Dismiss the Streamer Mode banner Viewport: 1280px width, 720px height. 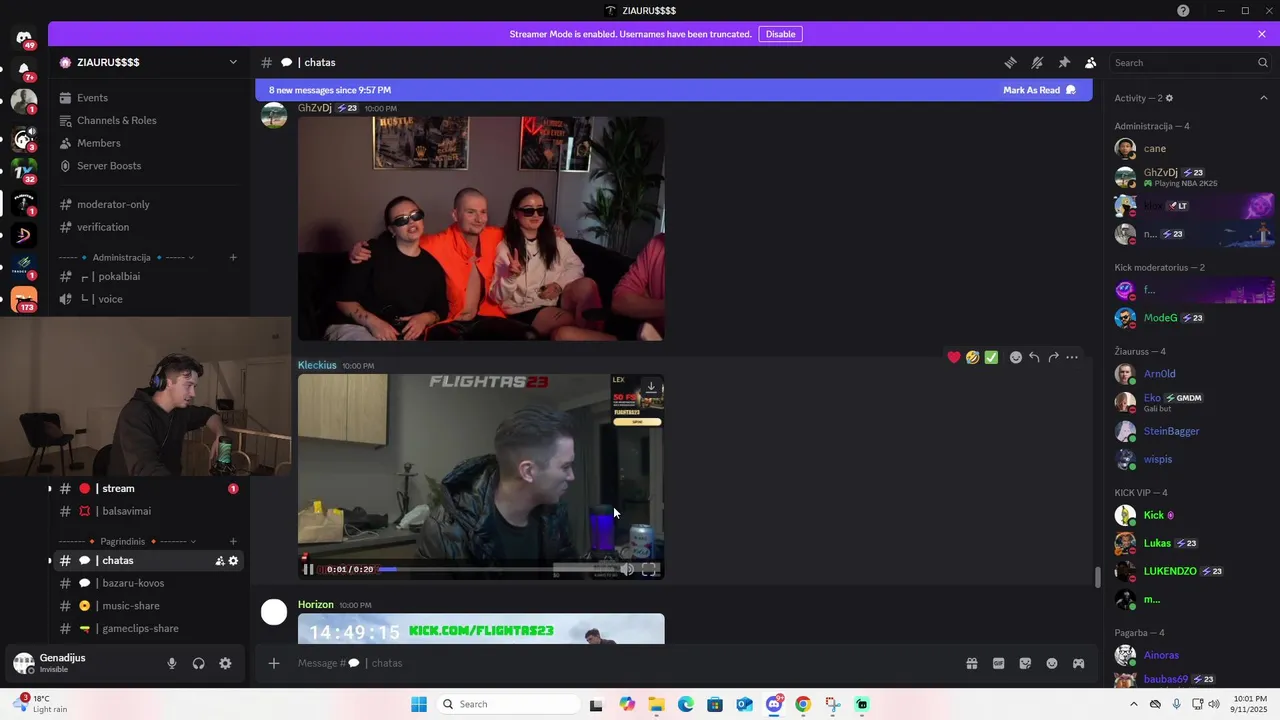[1262, 34]
